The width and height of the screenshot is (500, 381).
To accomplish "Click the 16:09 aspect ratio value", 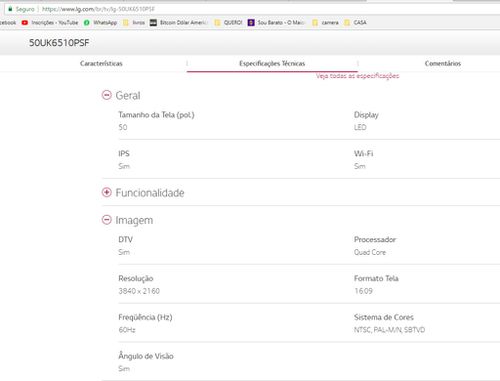I will [363, 291].
